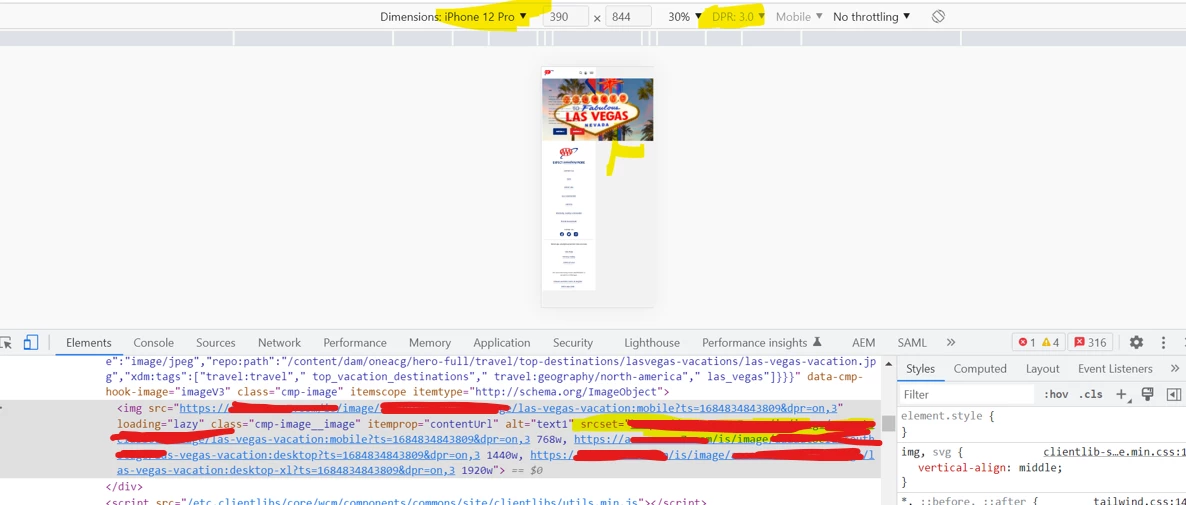Open the SAML tab
The image size is (1186, 505).
(911, 342)
